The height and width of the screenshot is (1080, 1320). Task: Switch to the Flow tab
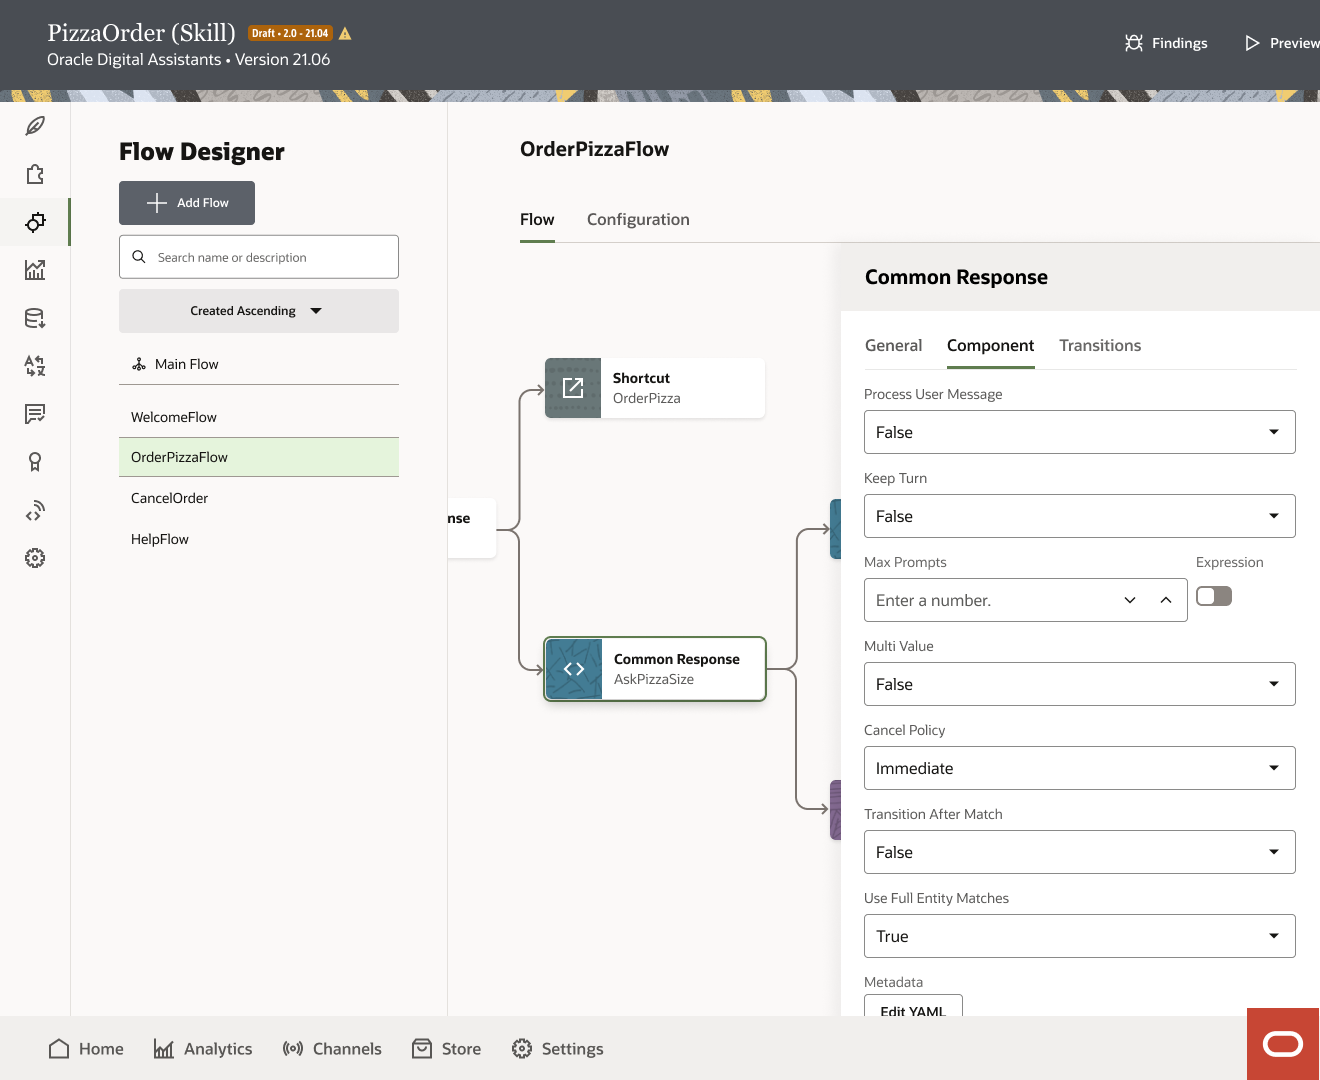537,219
